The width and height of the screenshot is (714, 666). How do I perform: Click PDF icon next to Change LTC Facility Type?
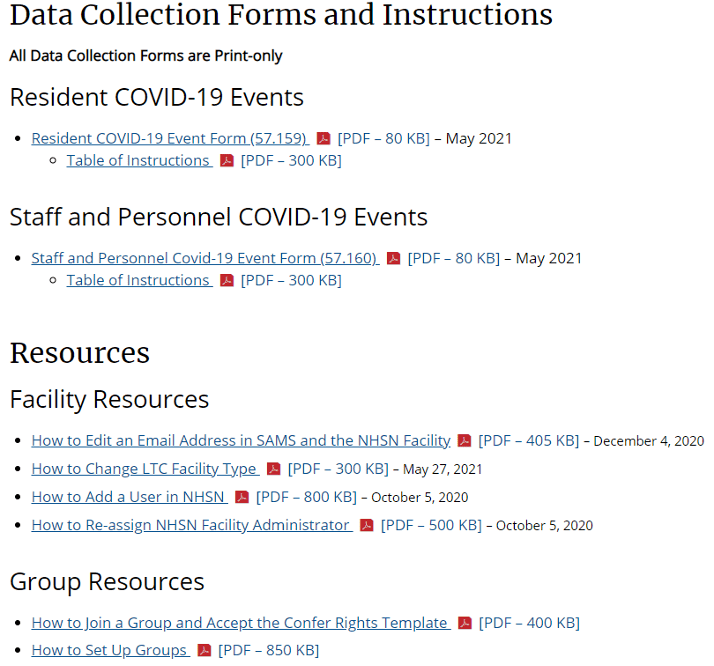pos(273,469)
